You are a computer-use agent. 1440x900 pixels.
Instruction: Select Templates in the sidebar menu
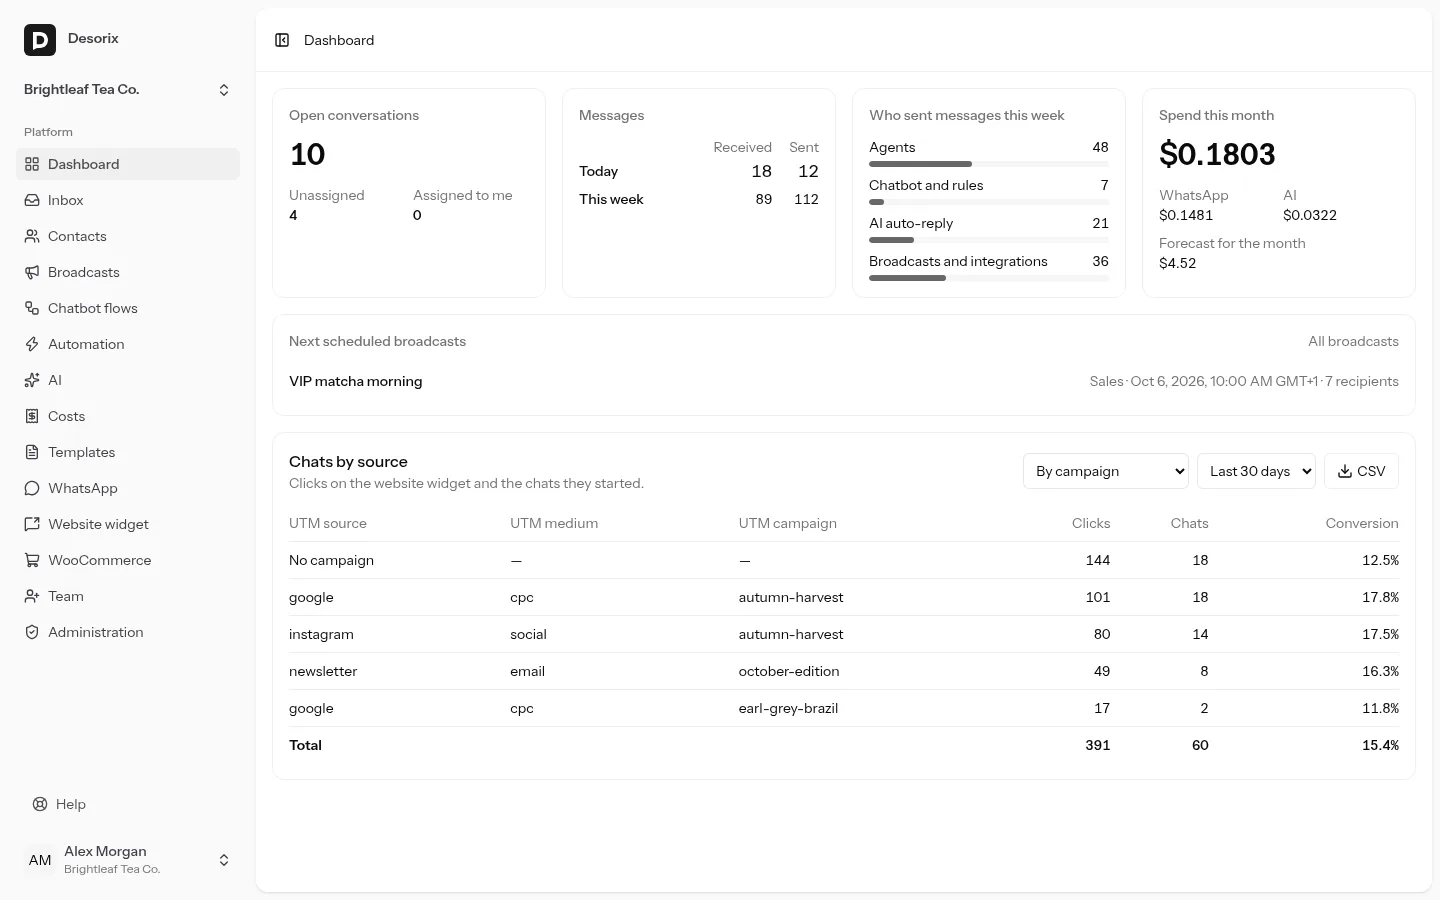[x=128, y=452]
